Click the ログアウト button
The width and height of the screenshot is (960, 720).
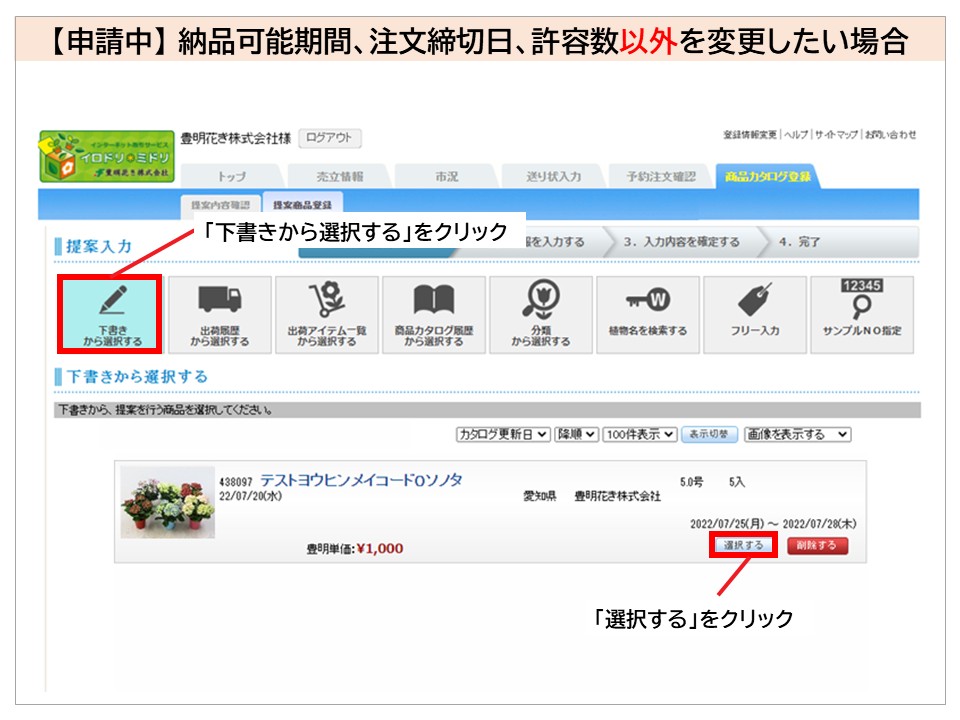pyautogui.click(x=329, y=139)
